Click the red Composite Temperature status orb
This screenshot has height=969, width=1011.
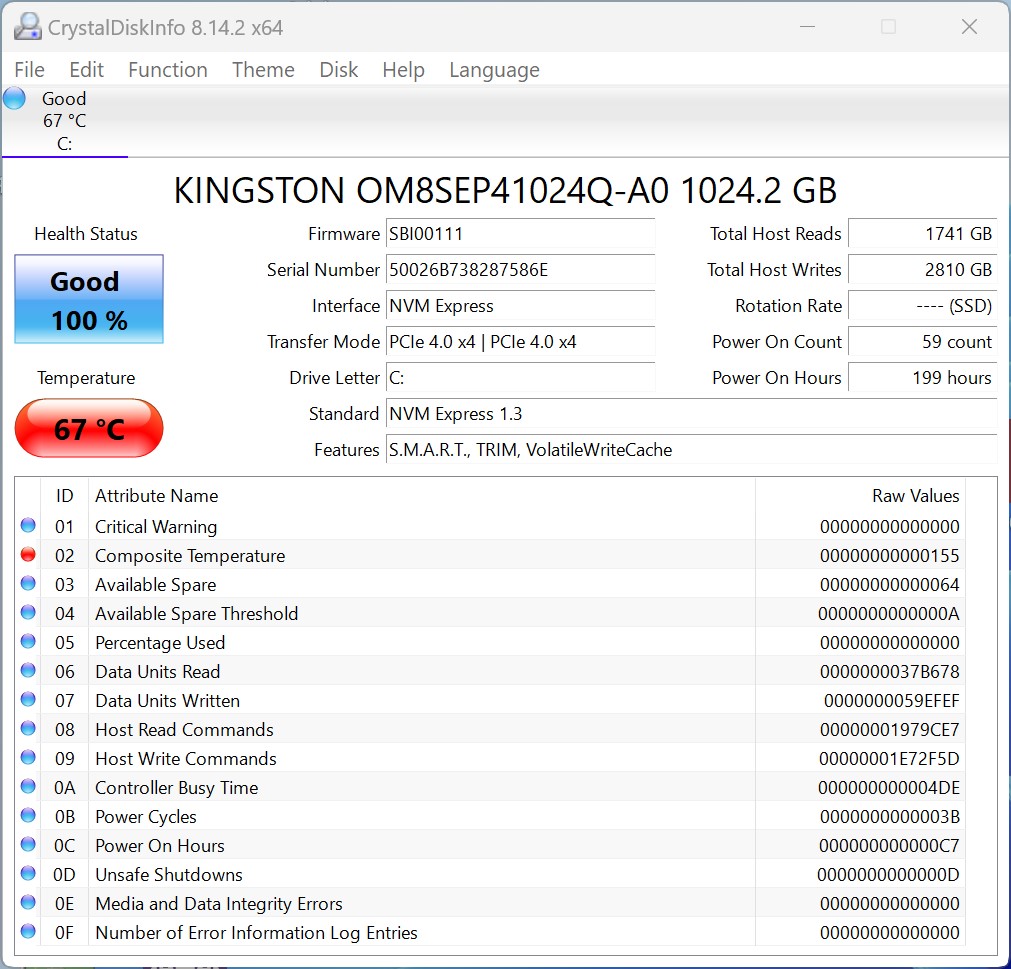[28, 554]
